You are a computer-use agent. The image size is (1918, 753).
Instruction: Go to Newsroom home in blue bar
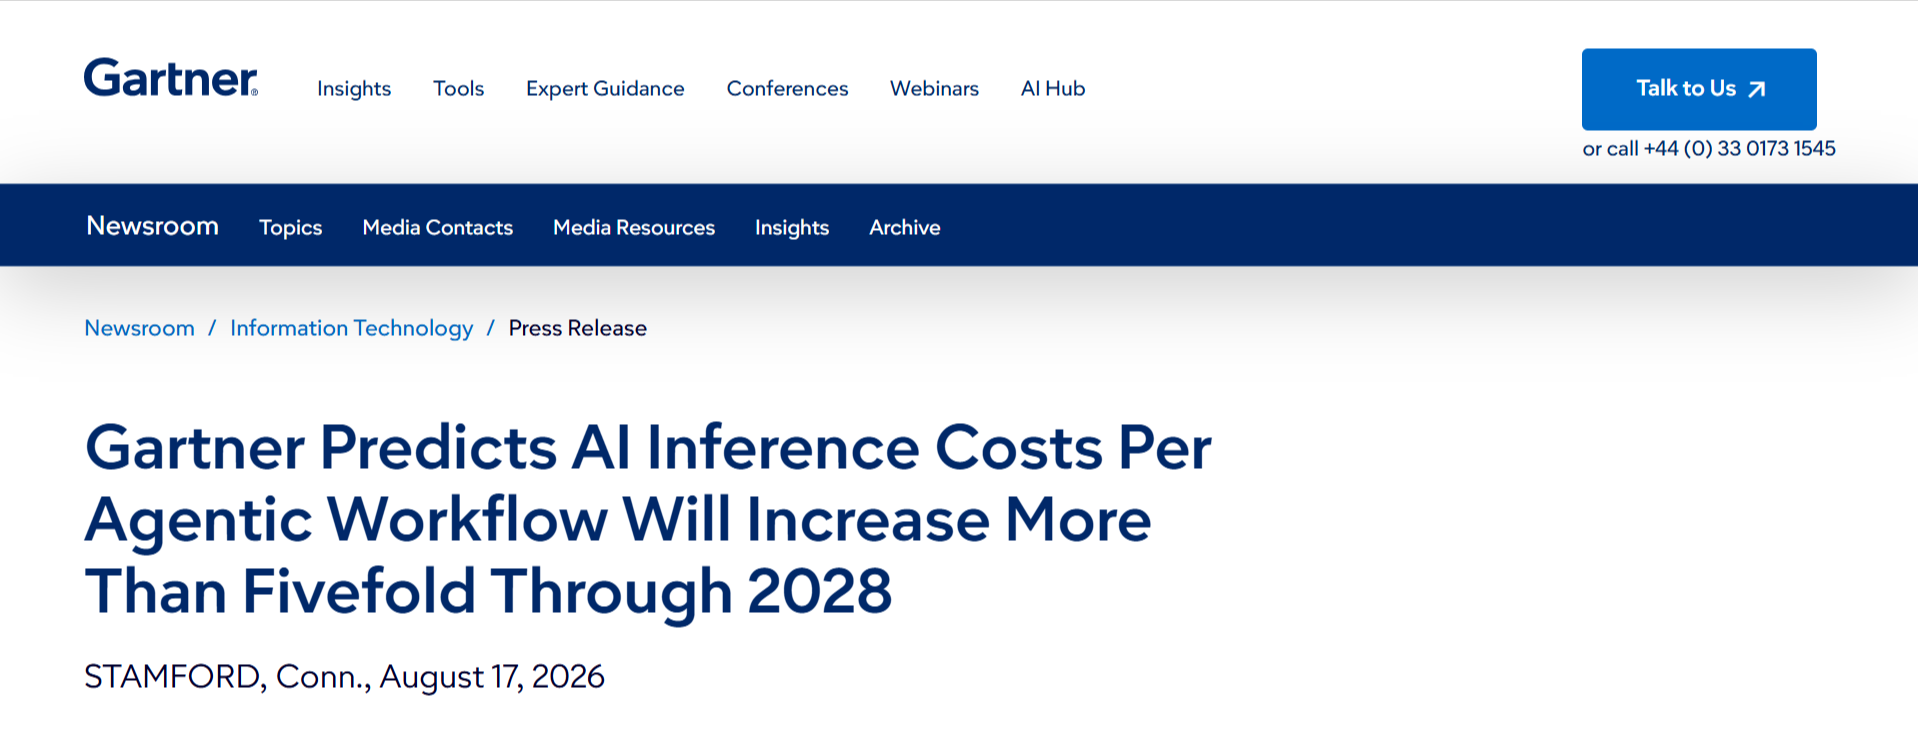click(x=152, y=226)
